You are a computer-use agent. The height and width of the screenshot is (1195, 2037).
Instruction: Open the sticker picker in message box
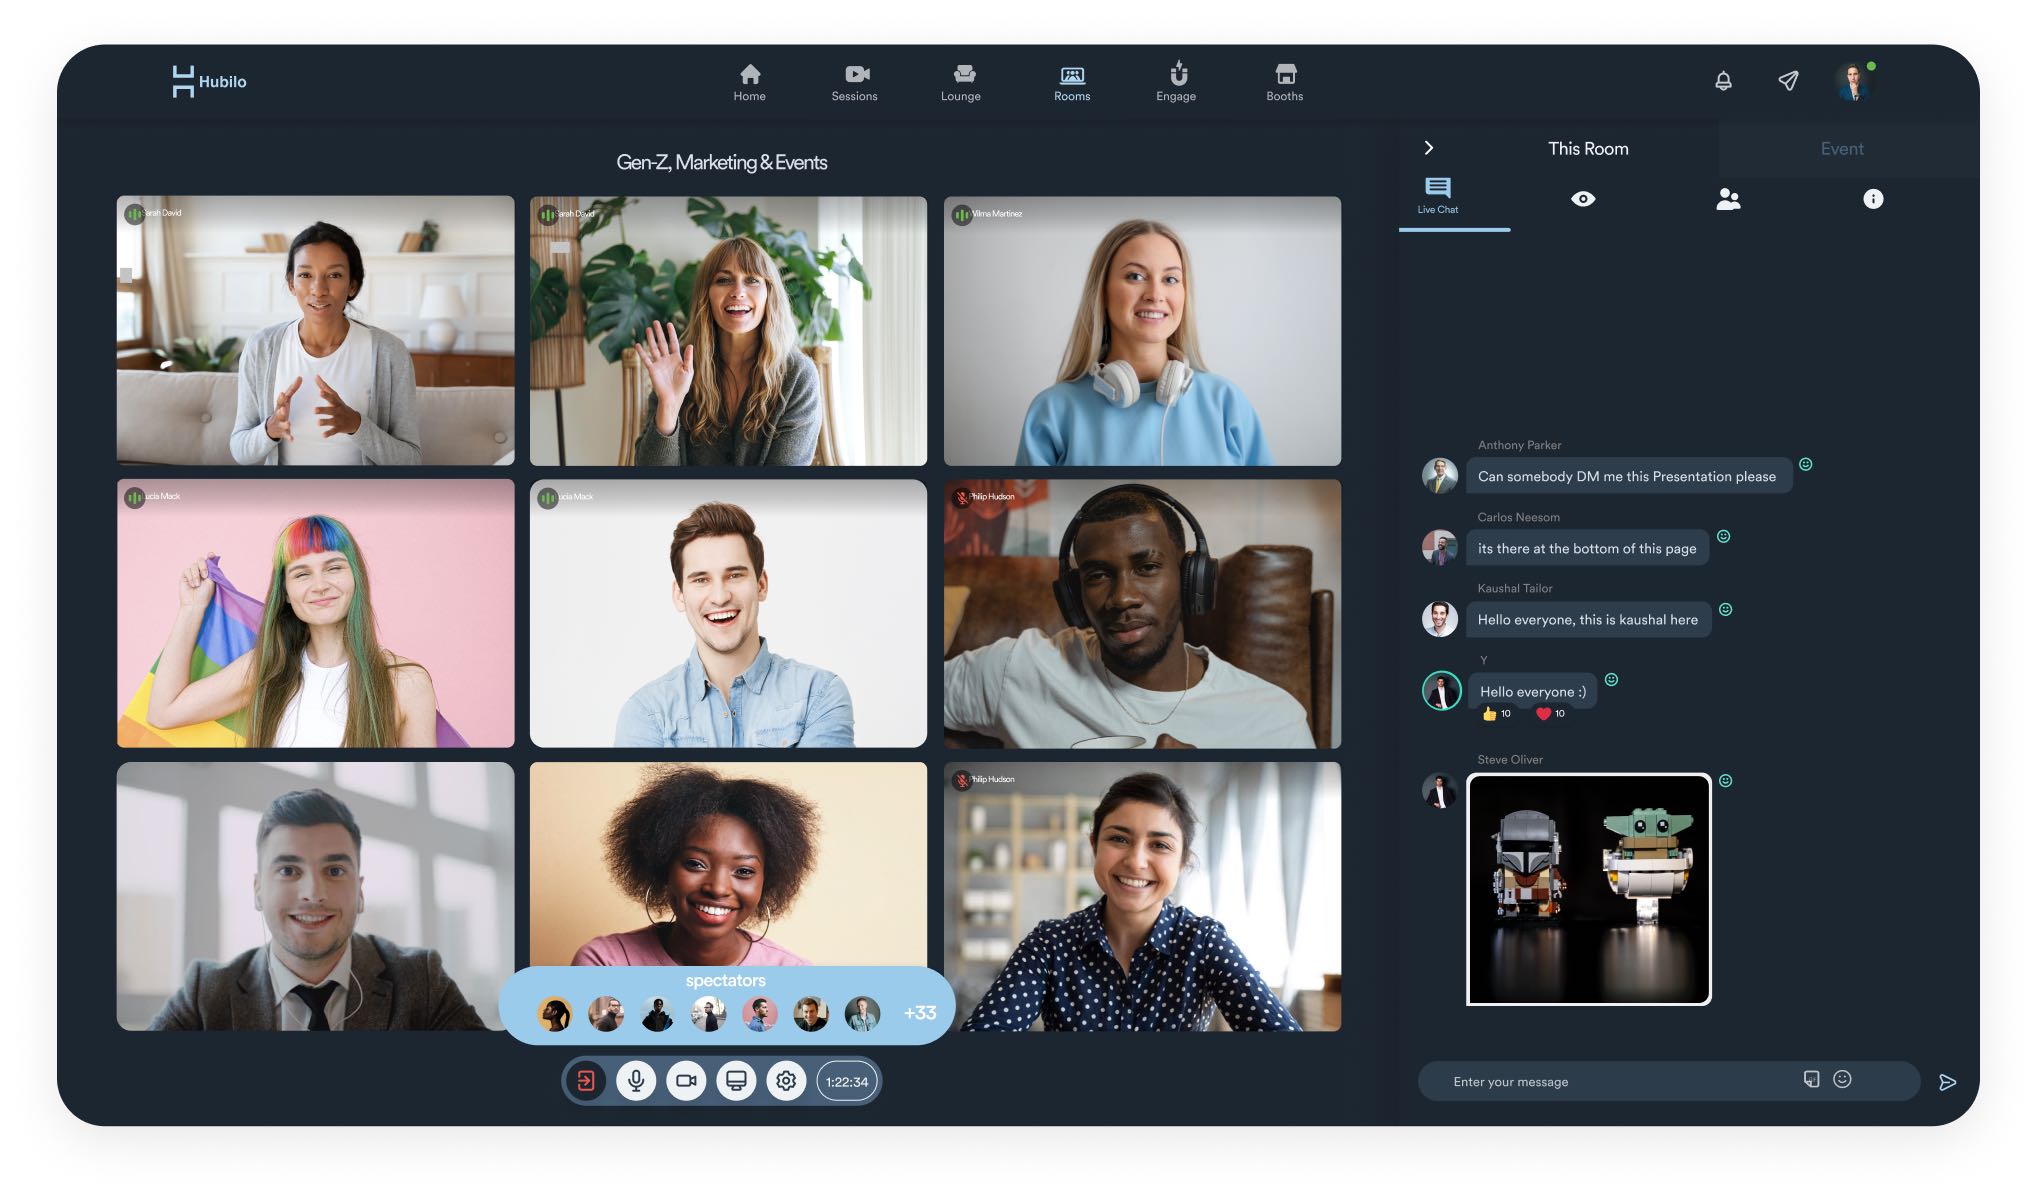pos(1810,1079)
